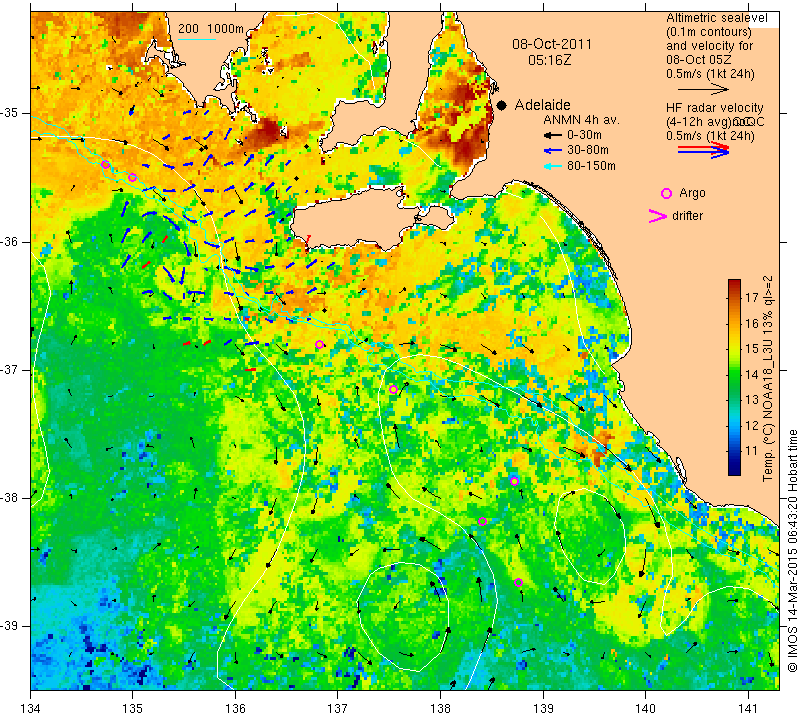This screenshot has width=800, height=720.
Task: Click the longitude 139 axis label
Action: pos(543,709)
